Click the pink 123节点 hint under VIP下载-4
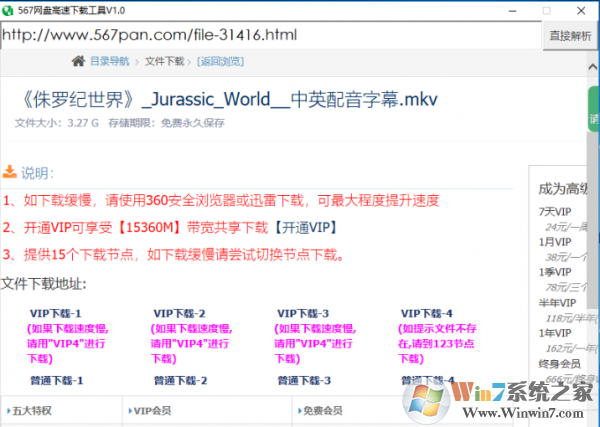 coord(437,344)
